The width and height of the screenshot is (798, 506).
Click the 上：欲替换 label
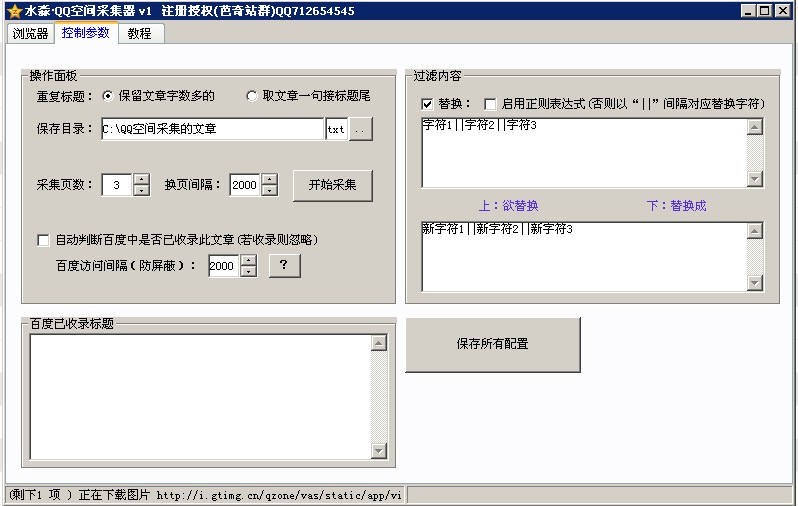(x=508, y=206)
